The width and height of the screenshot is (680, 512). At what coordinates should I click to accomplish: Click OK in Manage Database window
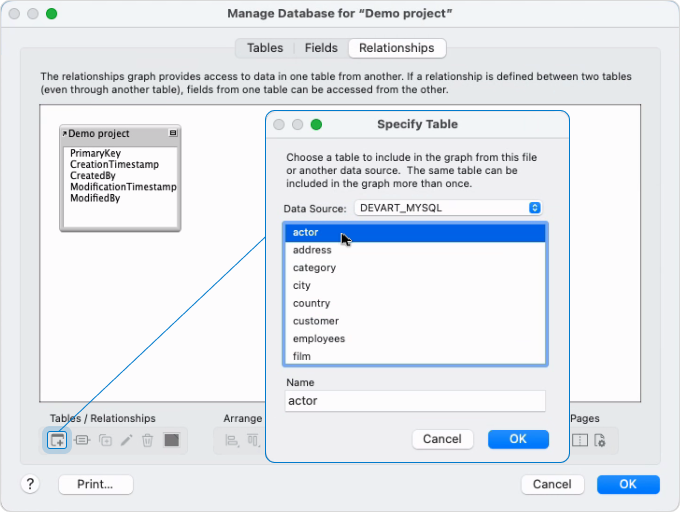pos(628,484)
